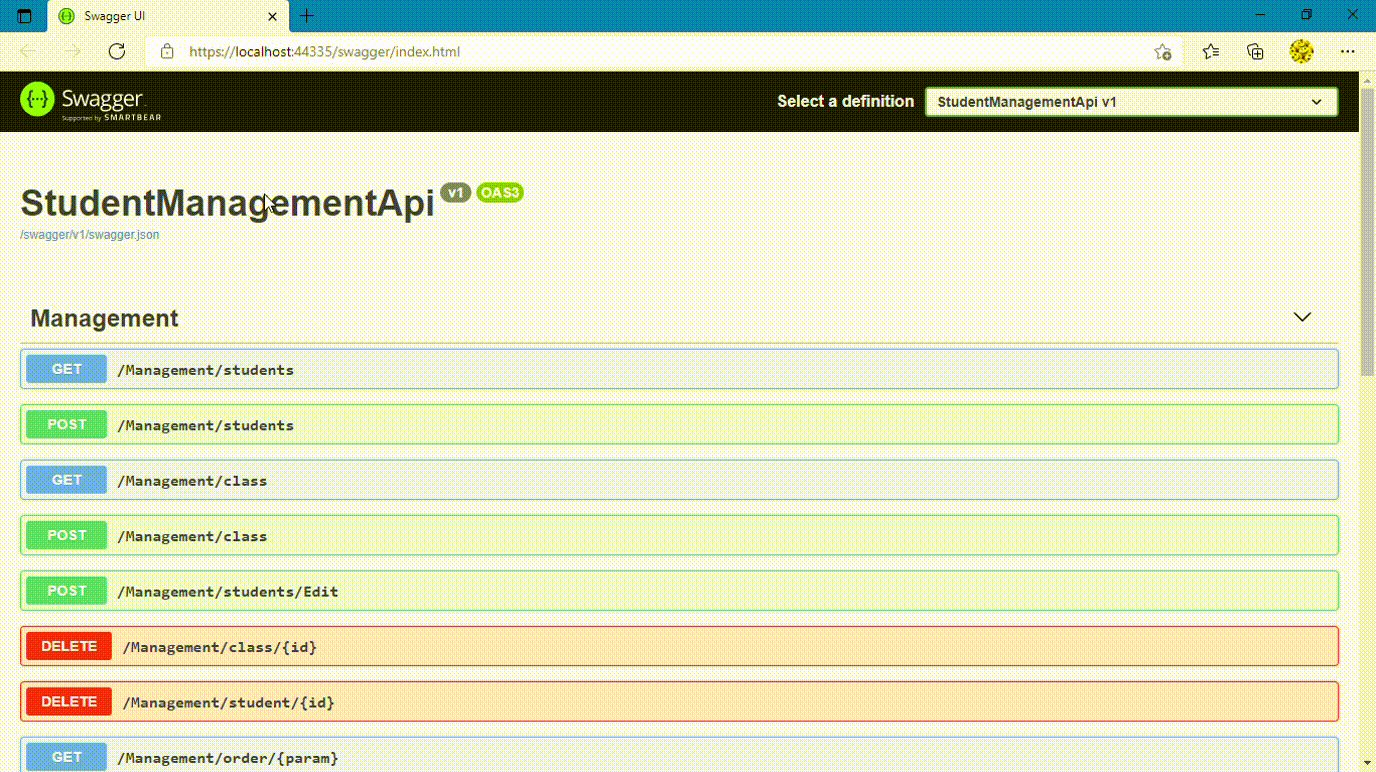The image size is (1376, 772).
Task: Click the Select a definition label
Action: [845, 101]
